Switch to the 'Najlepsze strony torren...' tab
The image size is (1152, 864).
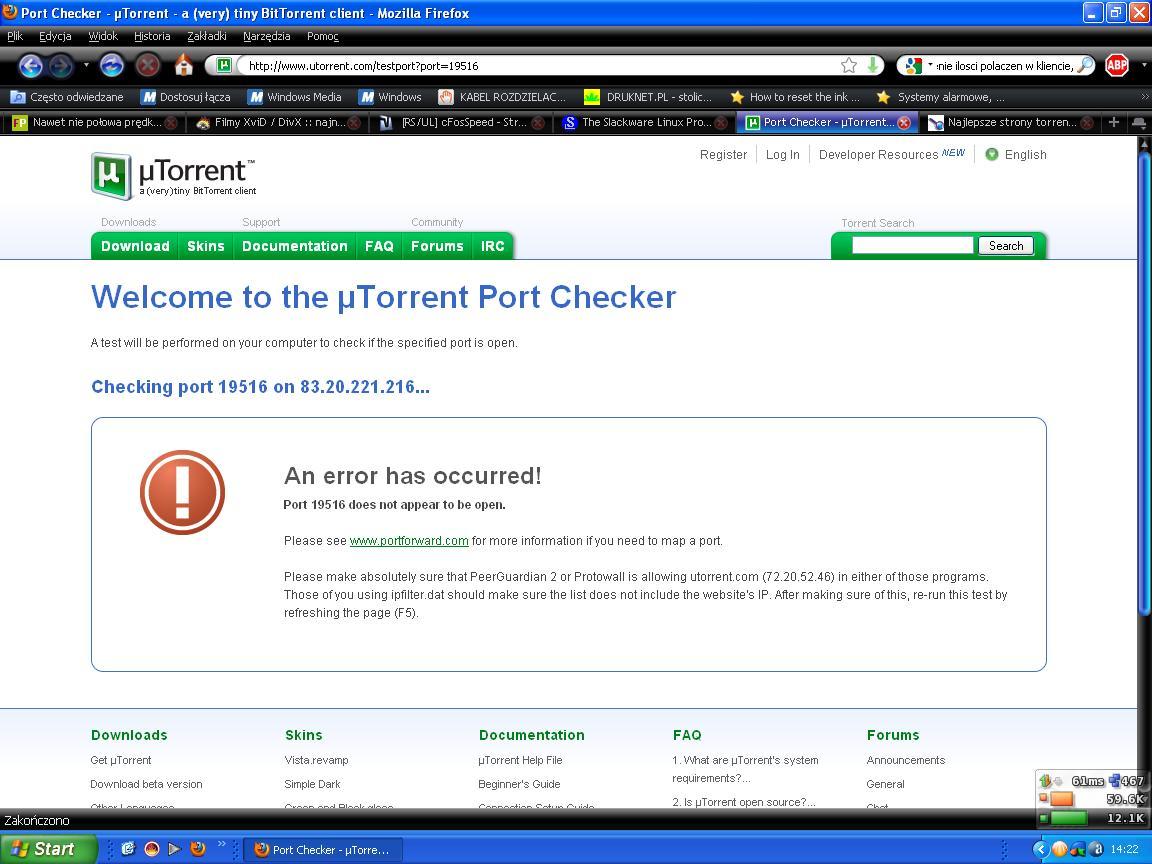[1010, 123]
